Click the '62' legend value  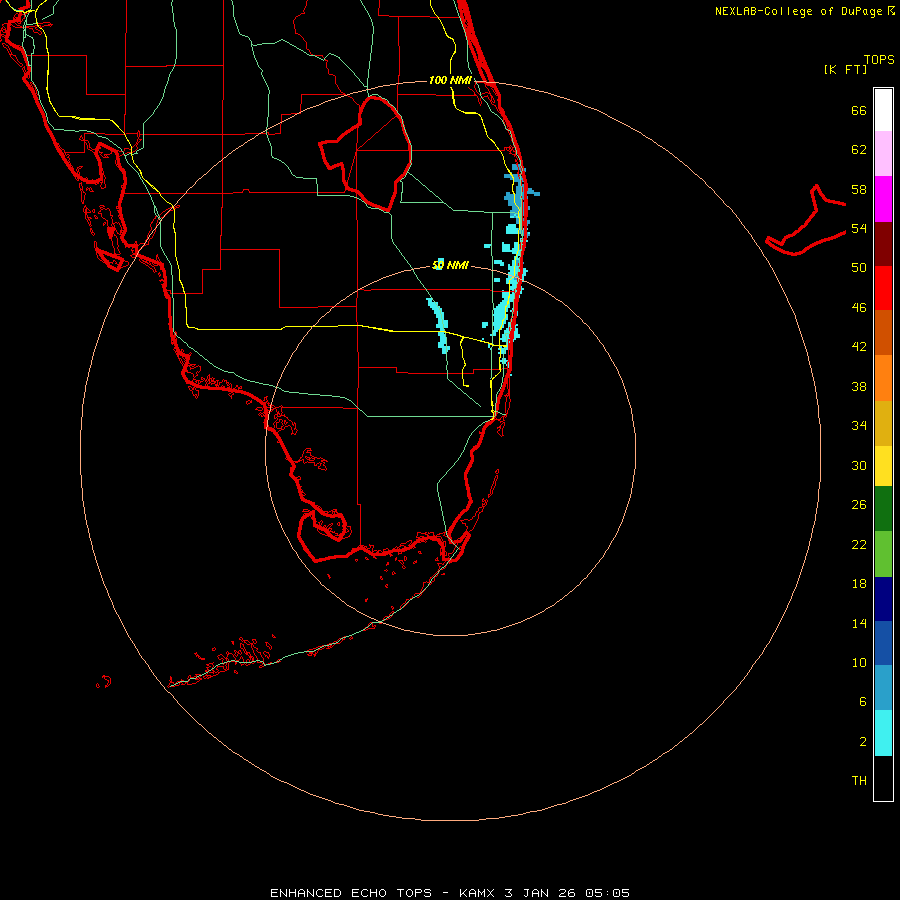pyautogui.click(x=859, y=150)
